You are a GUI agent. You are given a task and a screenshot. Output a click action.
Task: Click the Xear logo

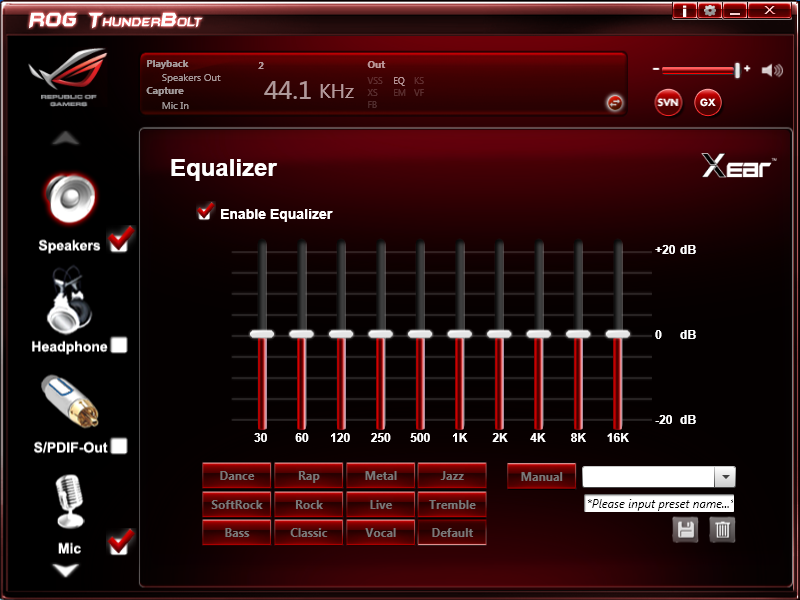tap(739, 166)
